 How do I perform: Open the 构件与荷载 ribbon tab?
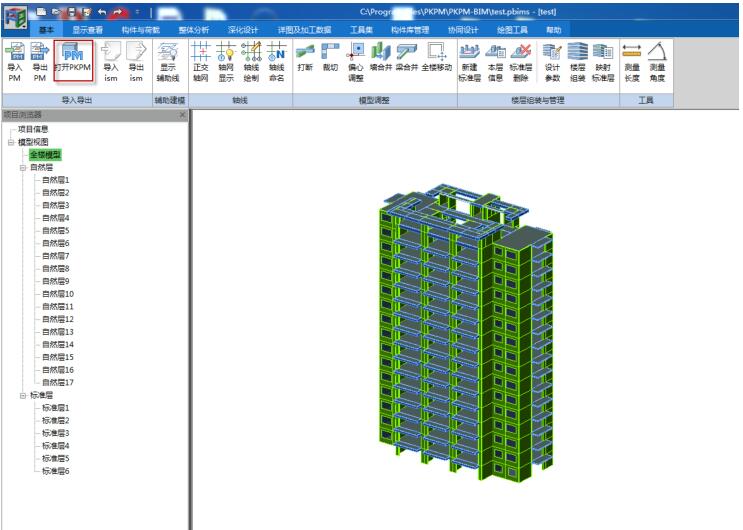point(138,30)
